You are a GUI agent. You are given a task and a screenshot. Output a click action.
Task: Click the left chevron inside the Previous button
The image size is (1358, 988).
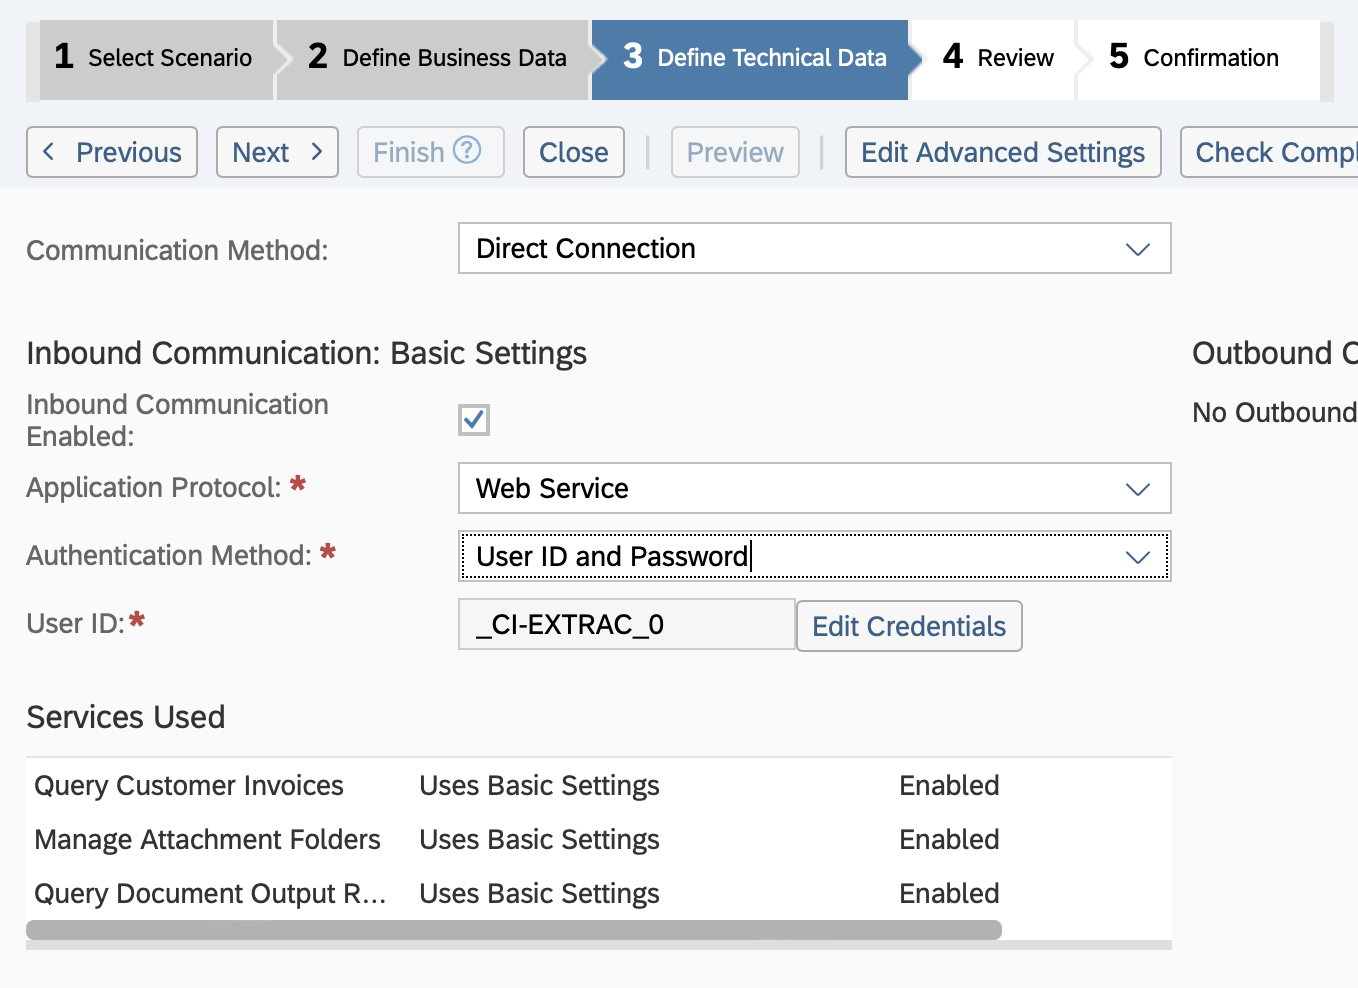click(49, 152)
